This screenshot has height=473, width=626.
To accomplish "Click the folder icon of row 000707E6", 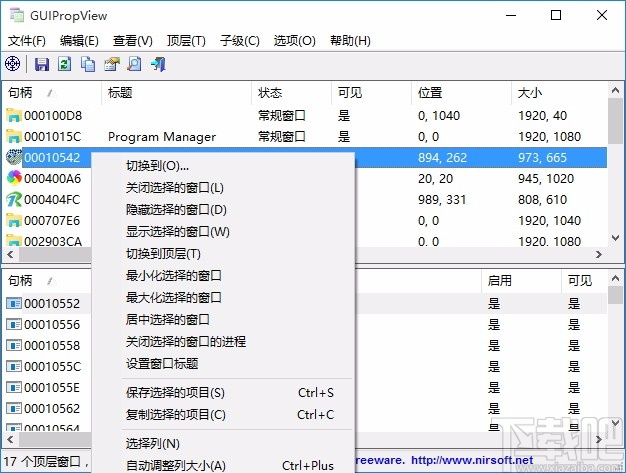I will pyautogui.click(x=14, y=220).
